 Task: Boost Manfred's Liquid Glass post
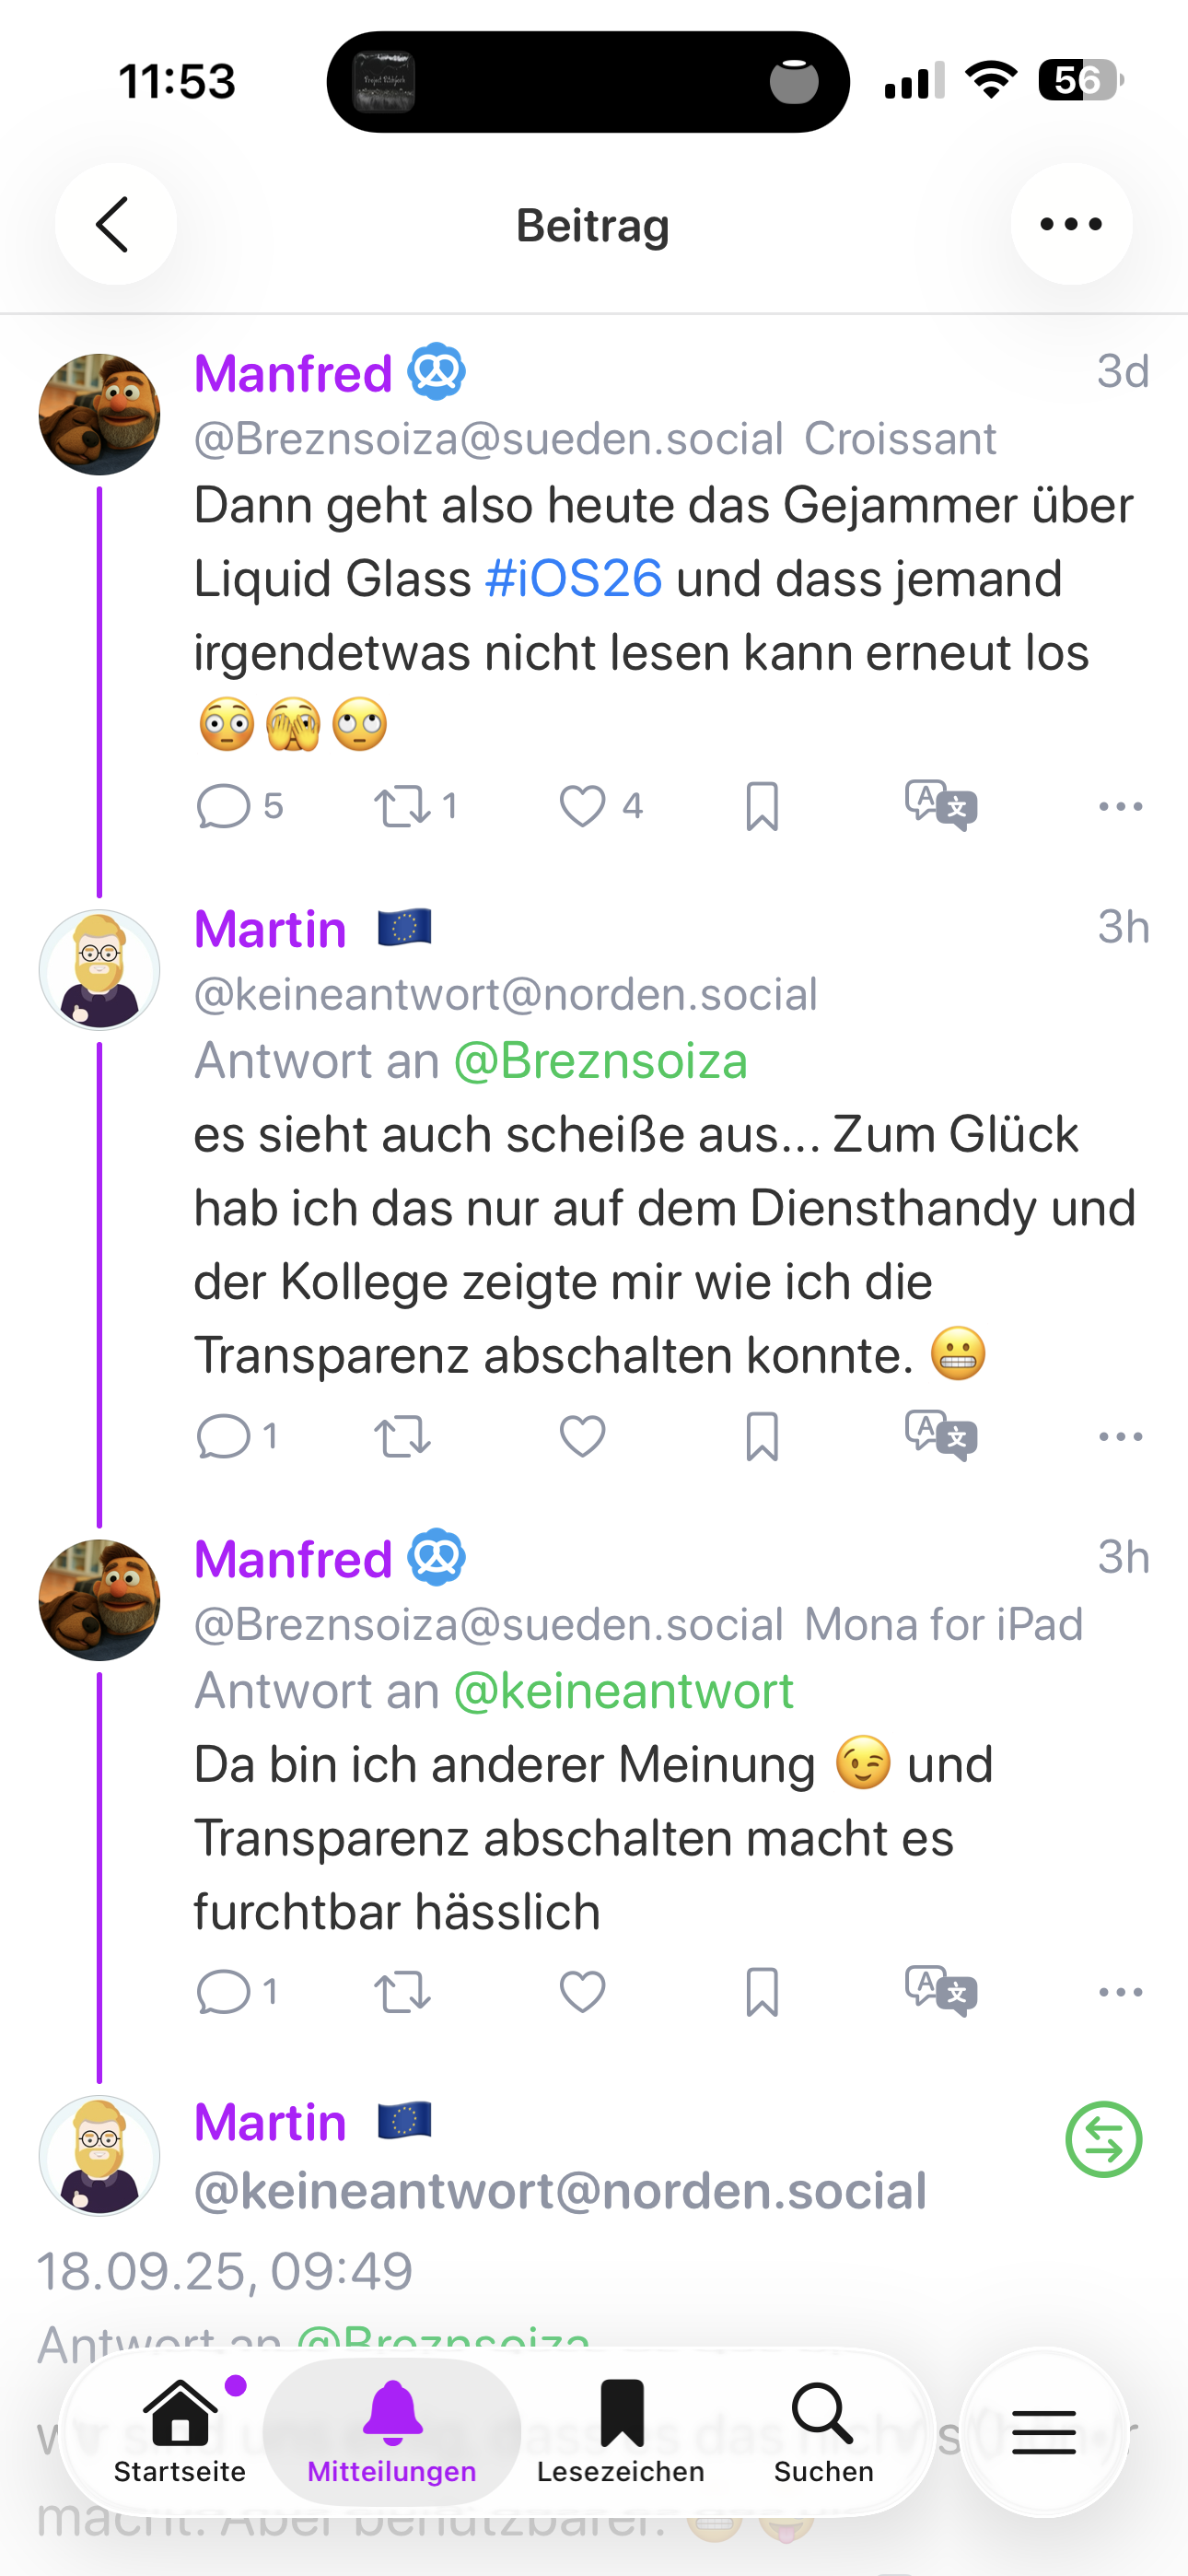(402, 806)
